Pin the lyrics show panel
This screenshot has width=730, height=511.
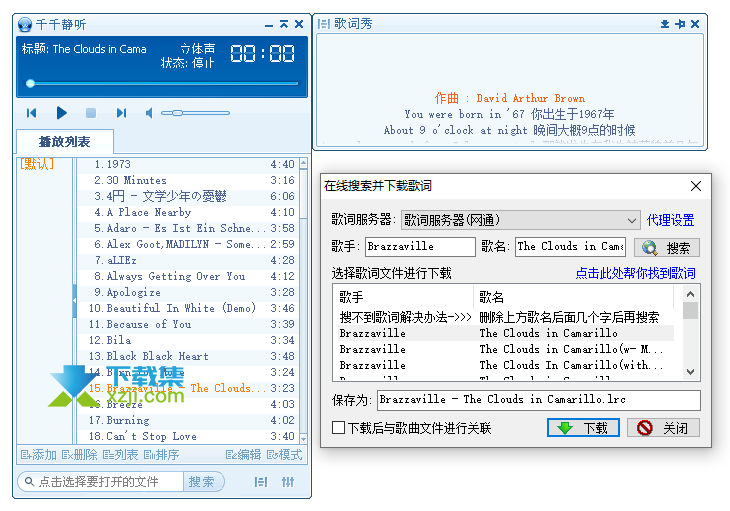(x=680, y=23)
